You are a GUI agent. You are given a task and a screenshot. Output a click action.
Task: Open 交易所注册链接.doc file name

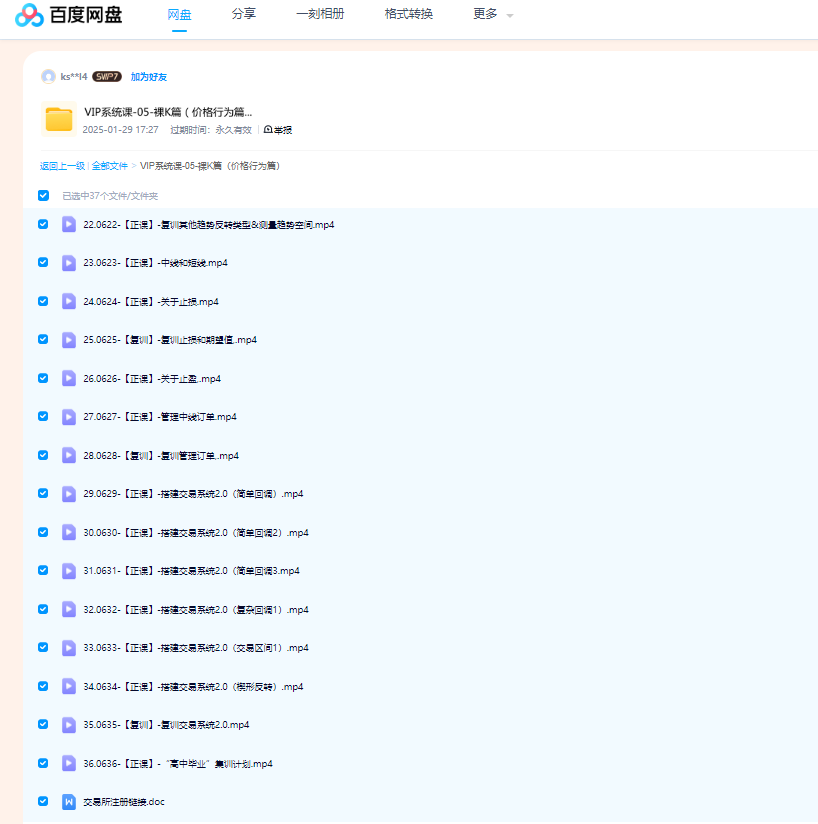coord(124,802)
